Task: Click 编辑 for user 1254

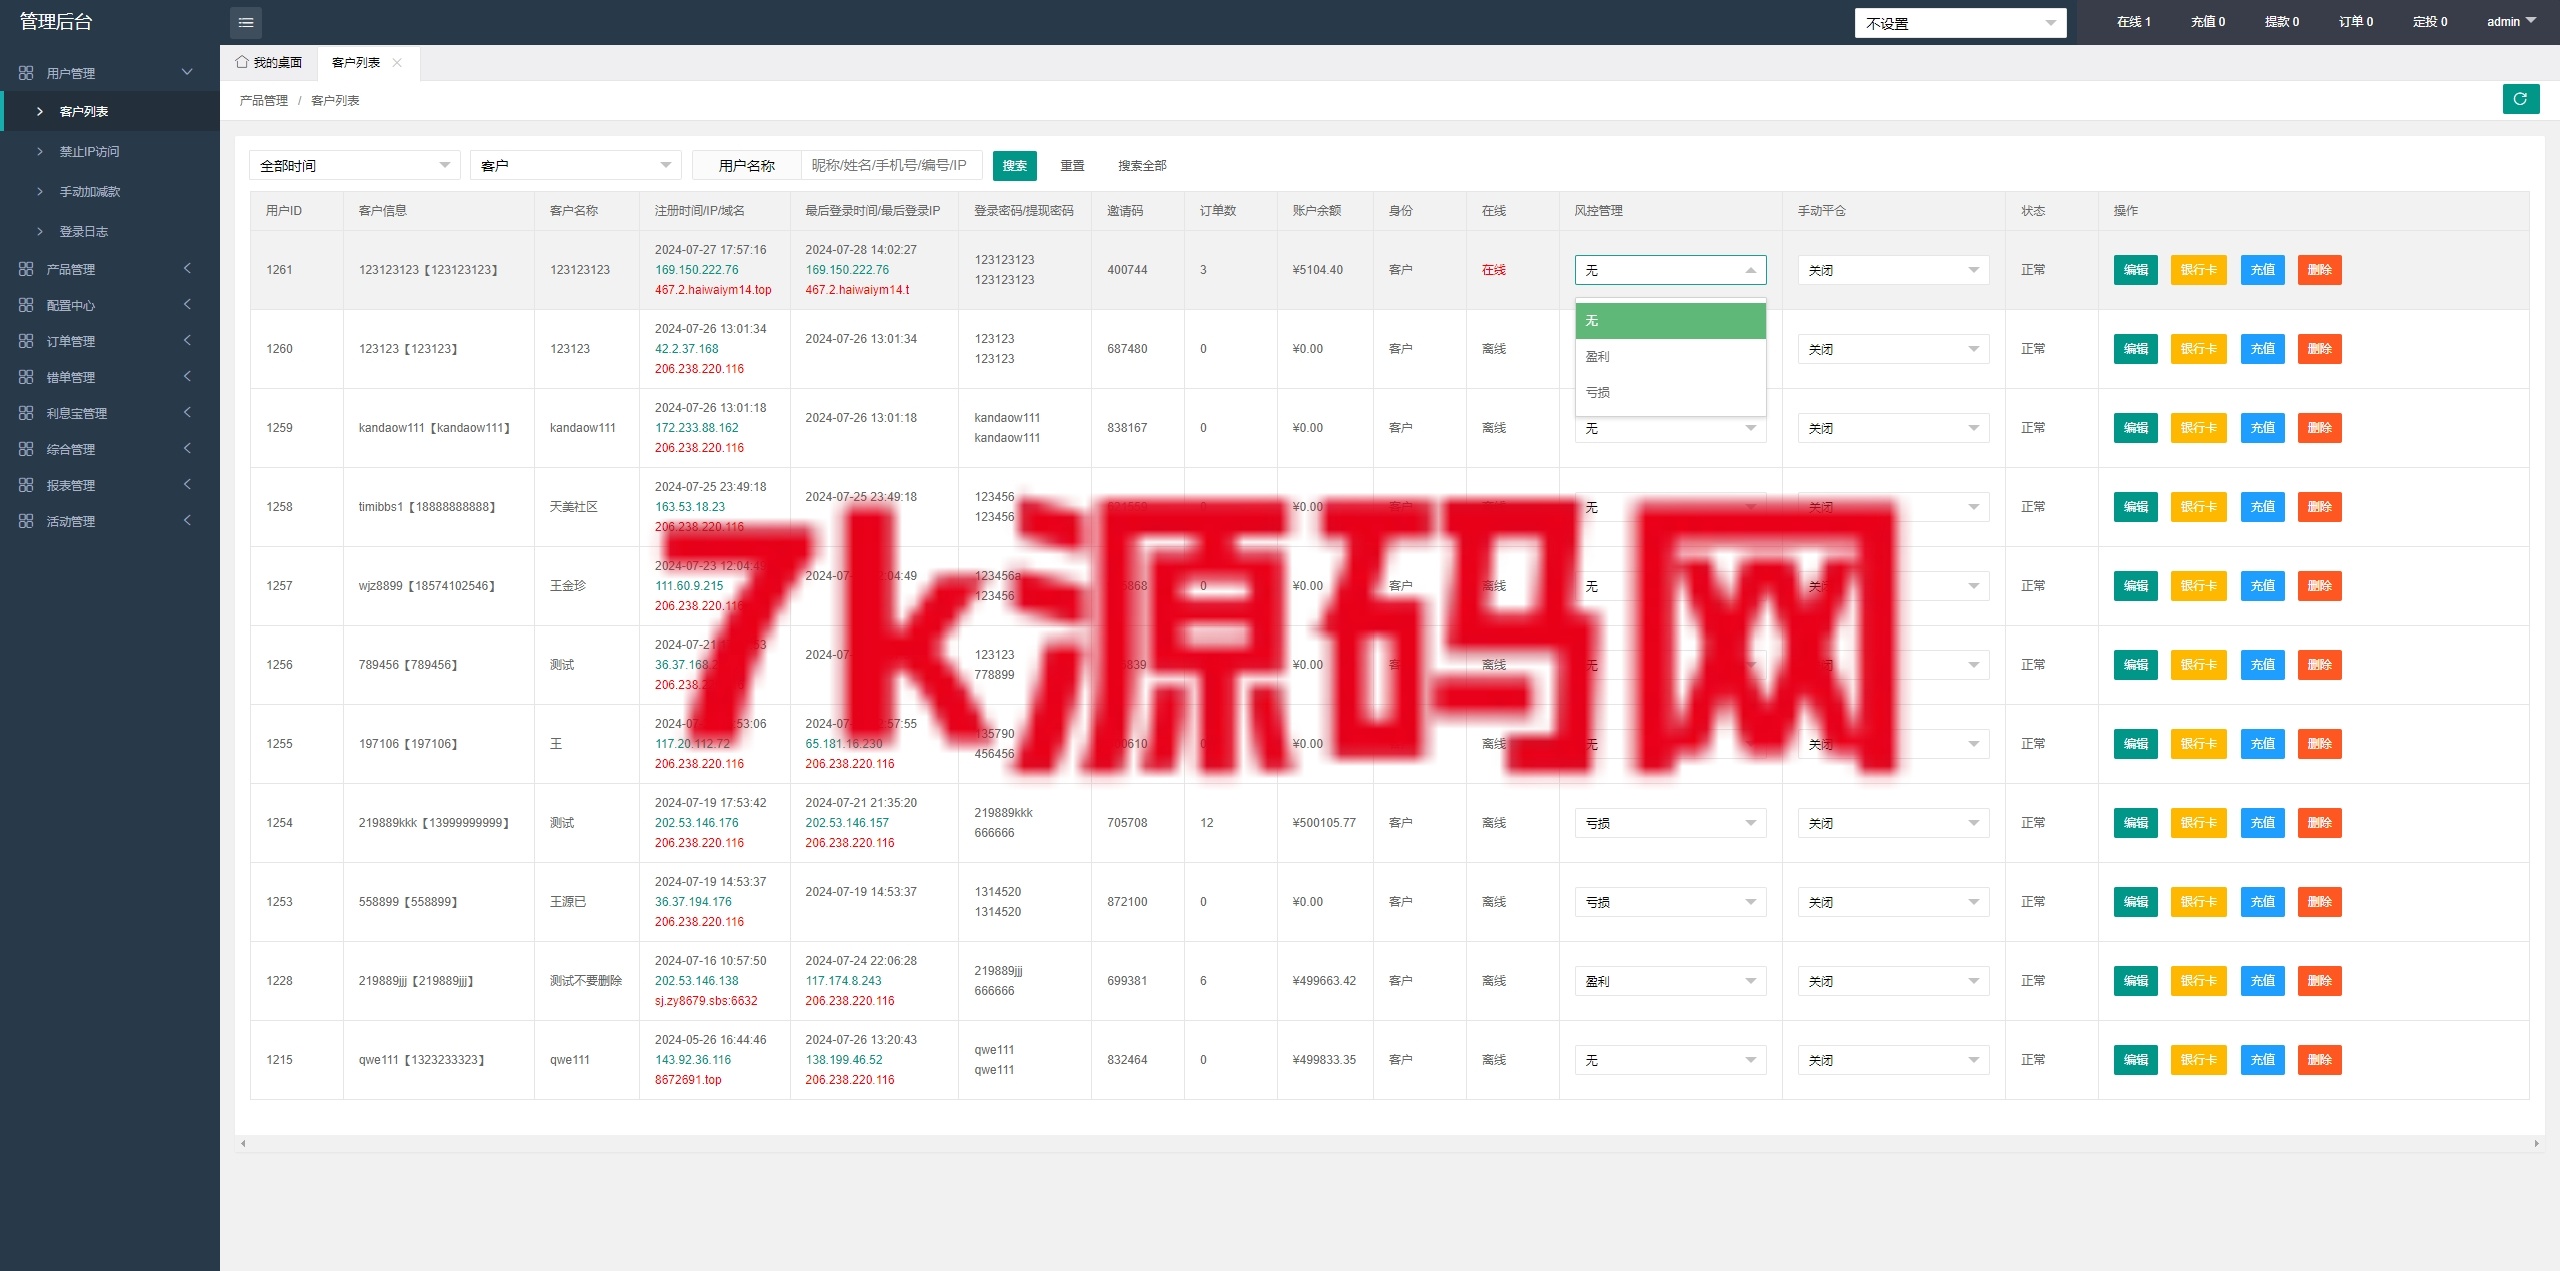Action: click(2136, 823)
